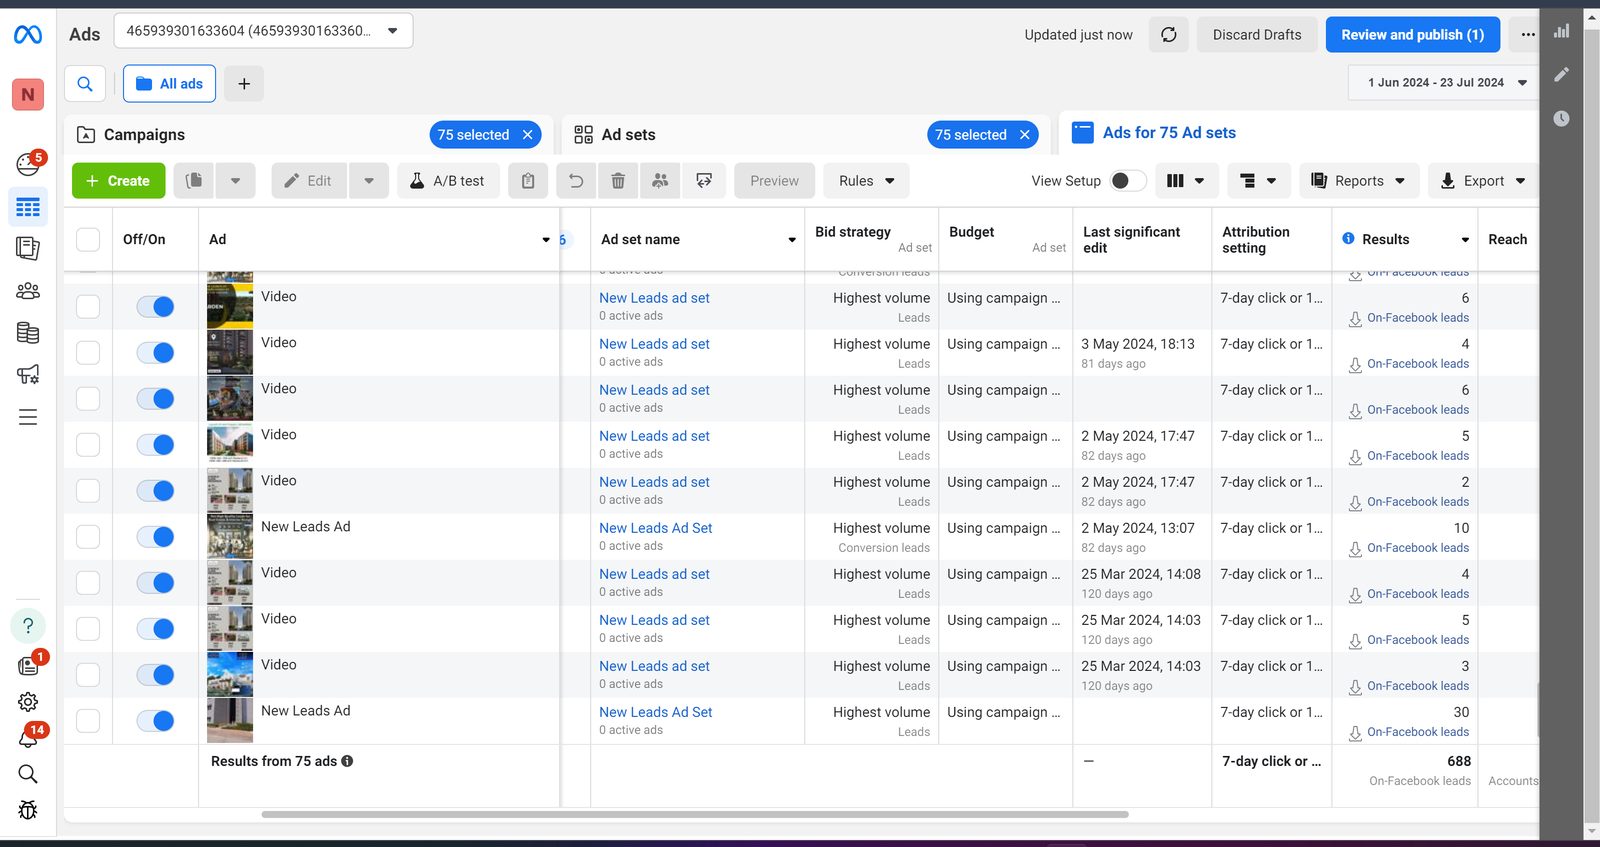Open the settings gear in sidebar

(x=28, y=702)
